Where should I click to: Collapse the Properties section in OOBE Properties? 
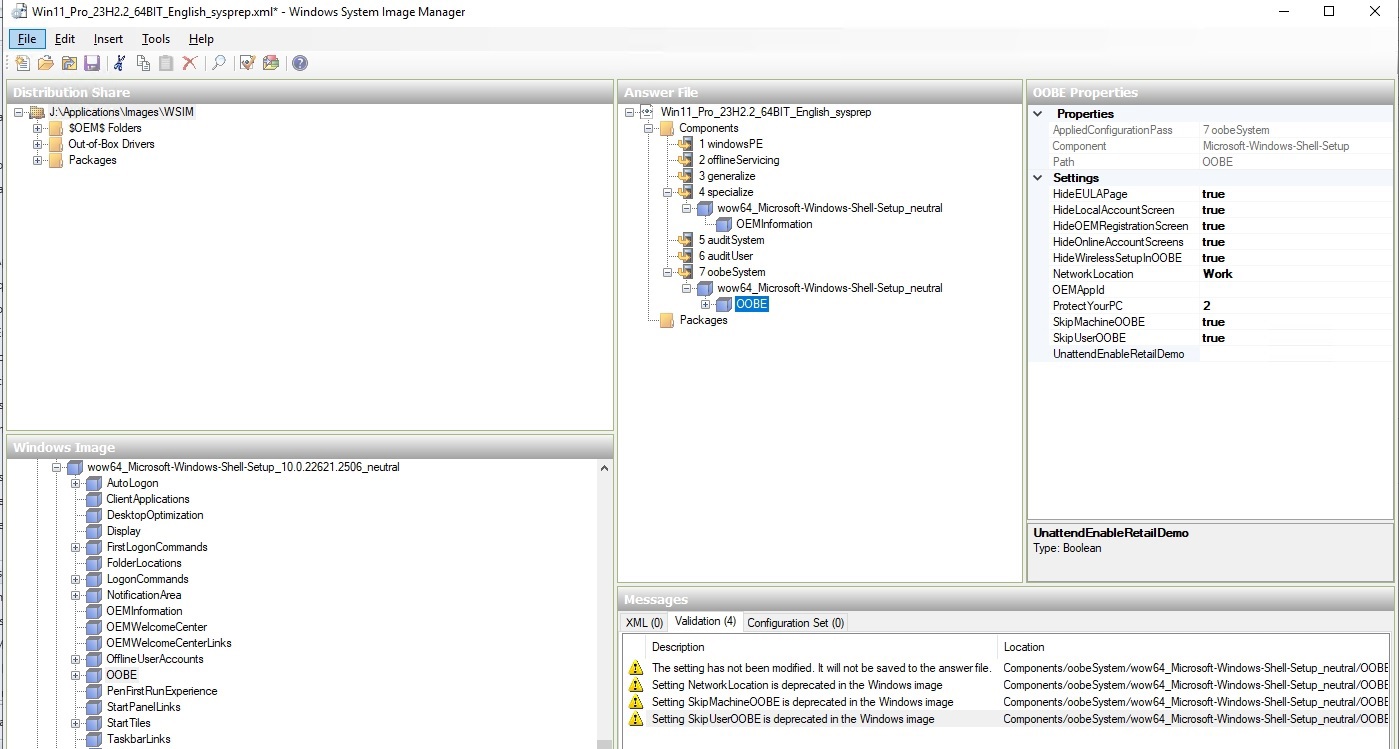[1039, 114]
